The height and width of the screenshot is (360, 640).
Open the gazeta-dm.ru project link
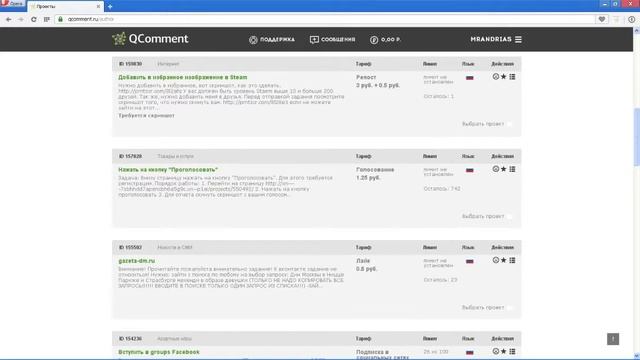tap(136, 261)
